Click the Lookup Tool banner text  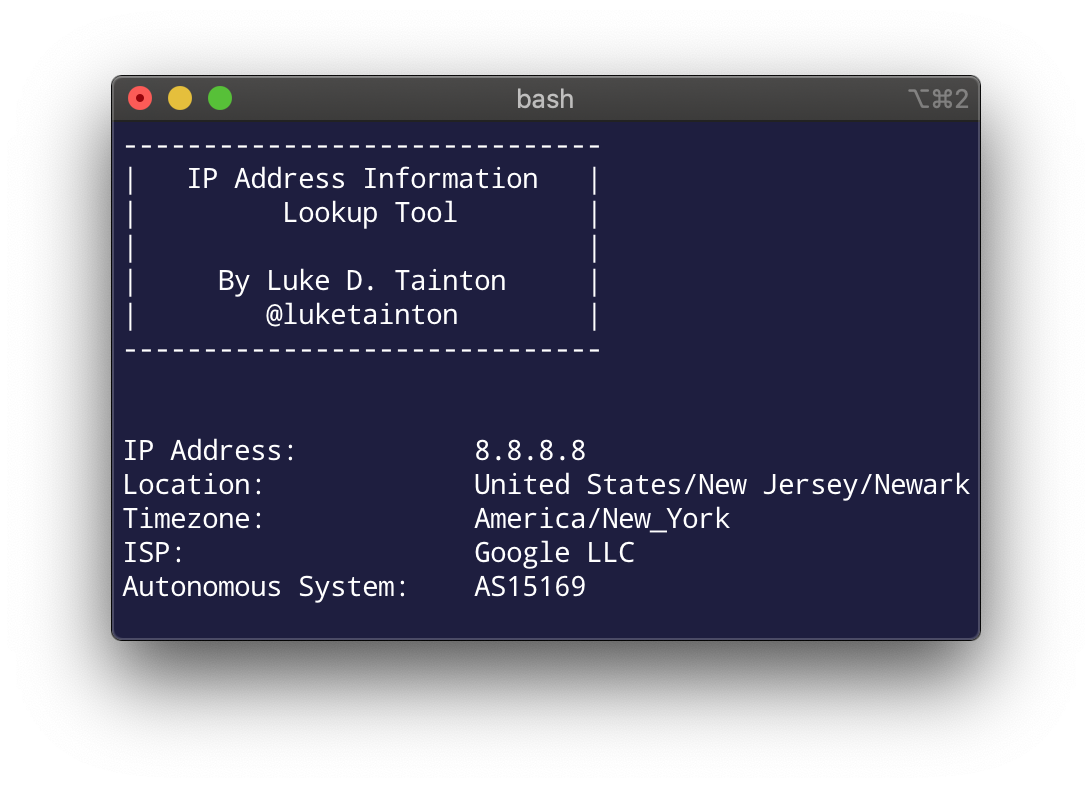tap(369, 213)
